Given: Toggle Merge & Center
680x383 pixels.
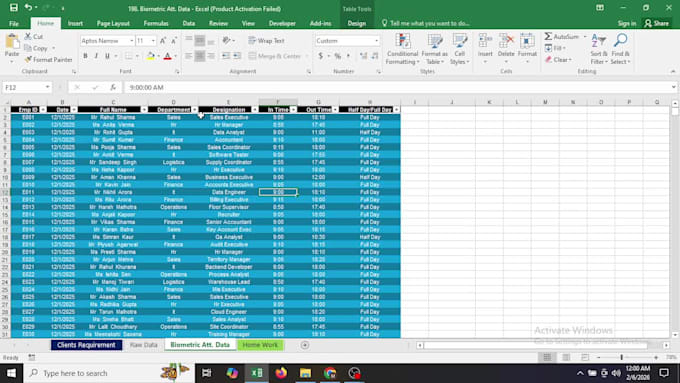Looking at the screenshot, I should (275, 56).
